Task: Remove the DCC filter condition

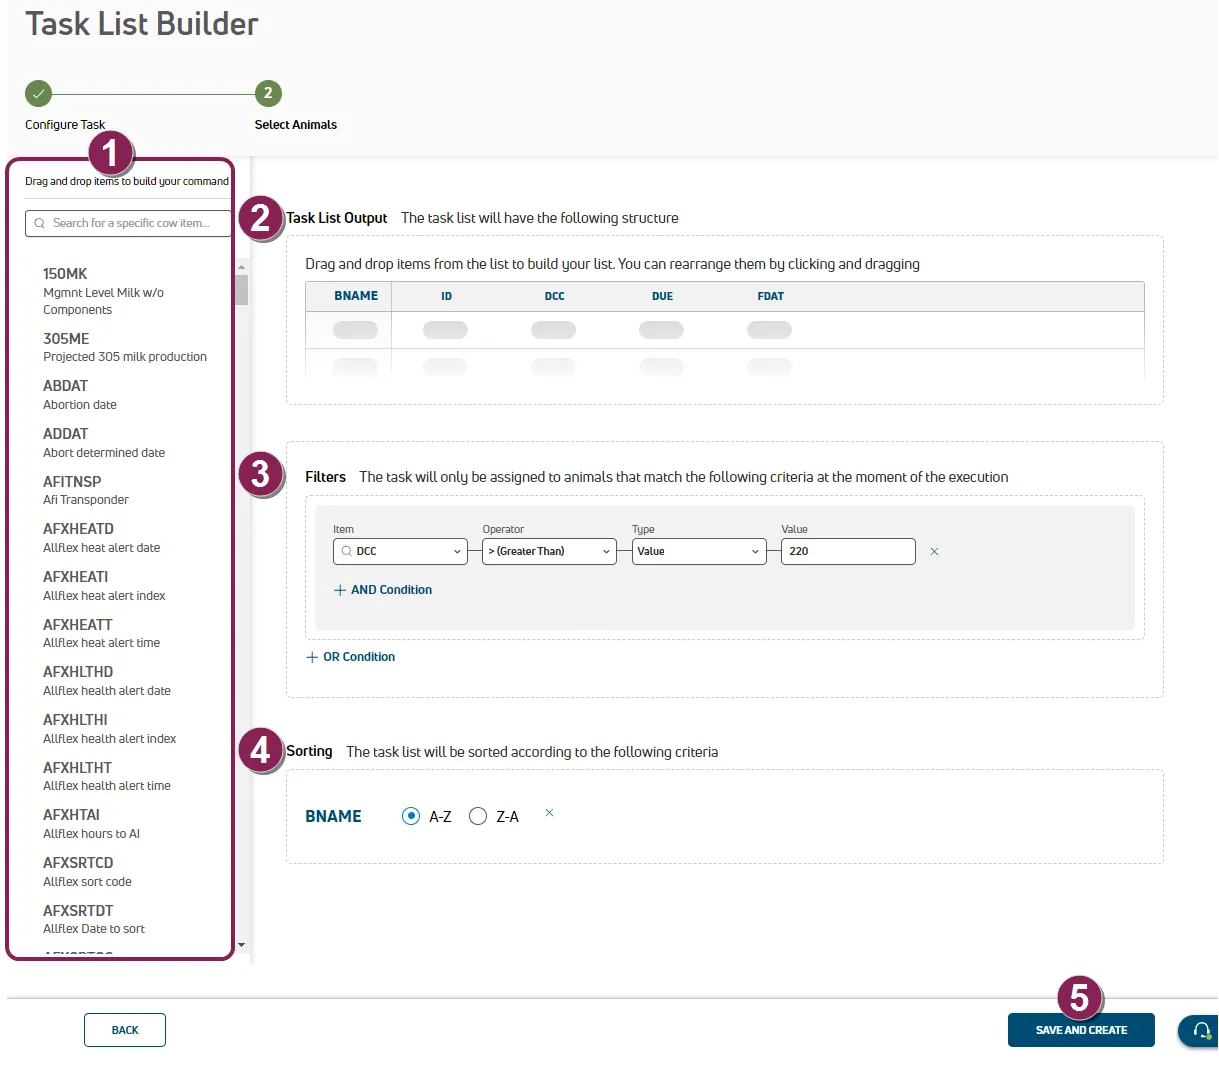Action: (x=934, y=552)
